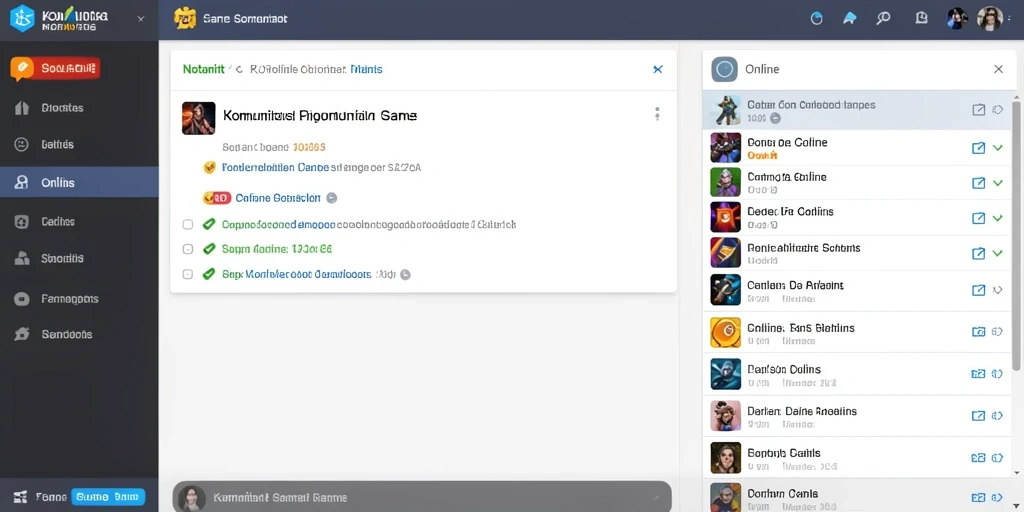The width and height of the screenshot is (1024, 512).
Task: Open the "Cedites" sidebar item
Action: tap(79, 221)
